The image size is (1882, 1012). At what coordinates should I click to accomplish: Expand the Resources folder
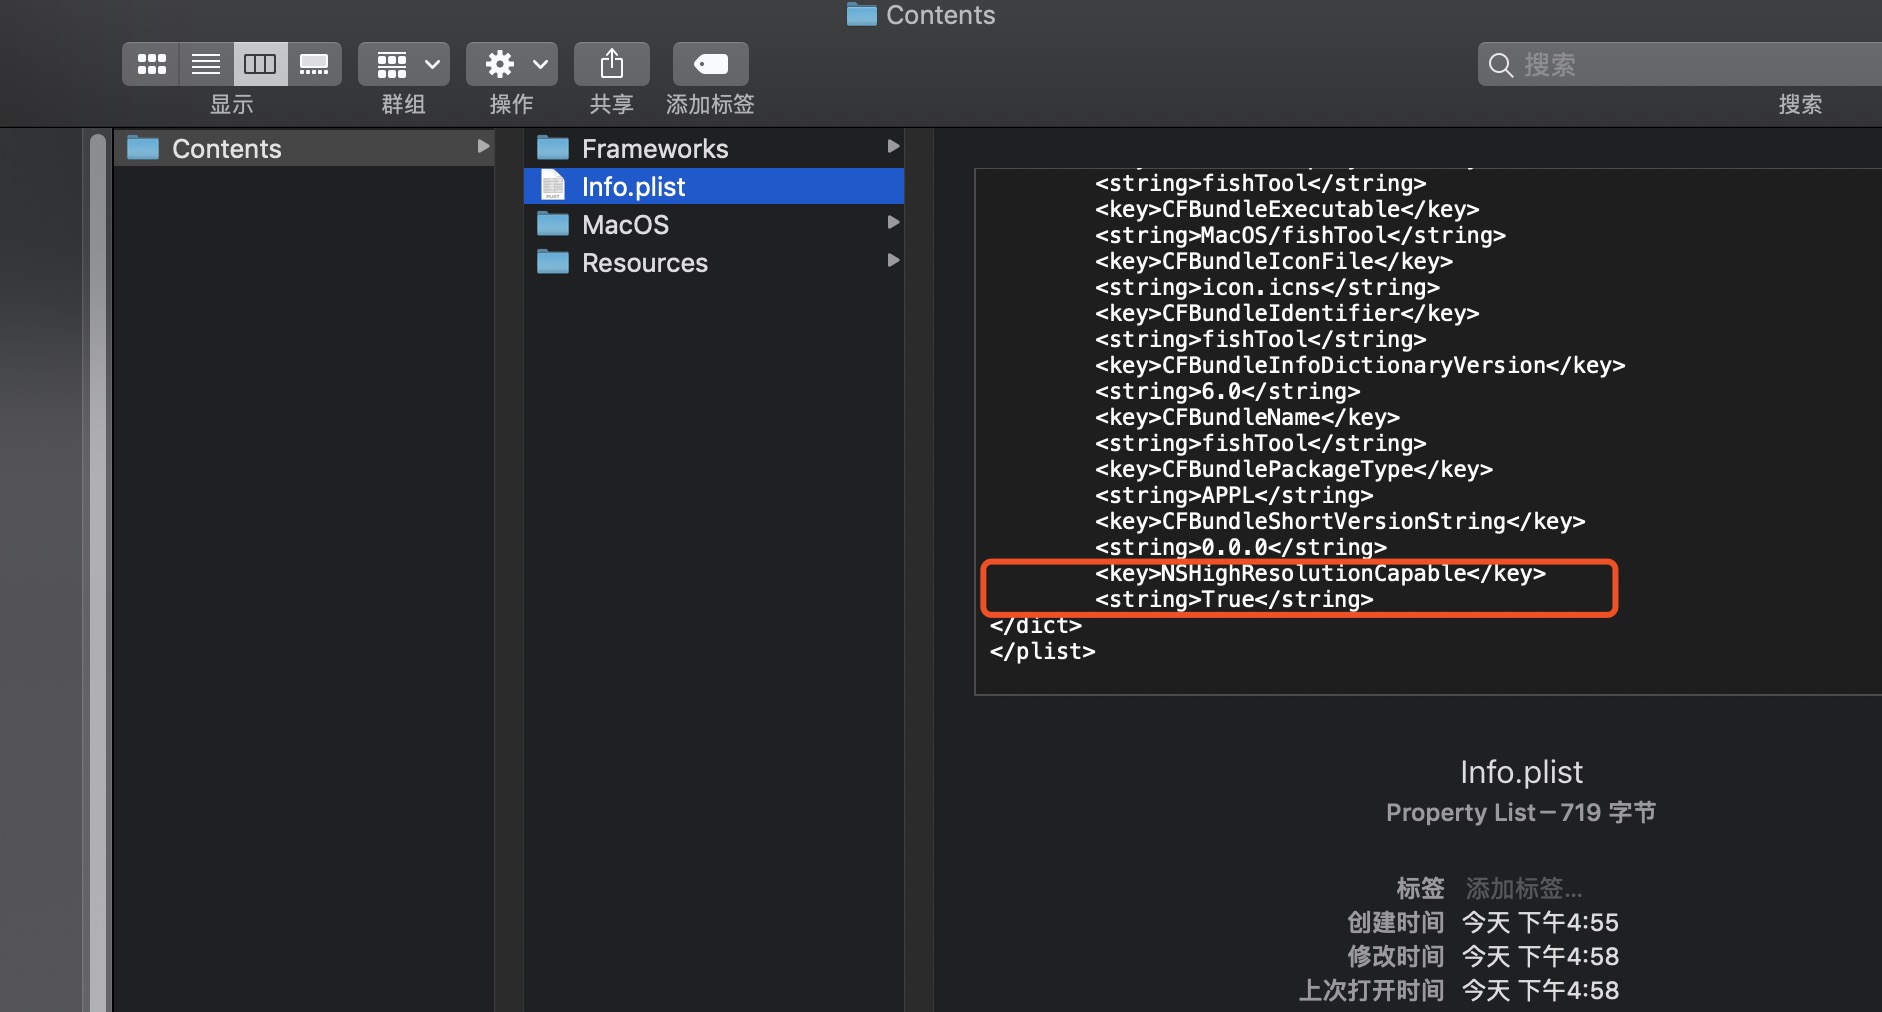tap(893, 261)
